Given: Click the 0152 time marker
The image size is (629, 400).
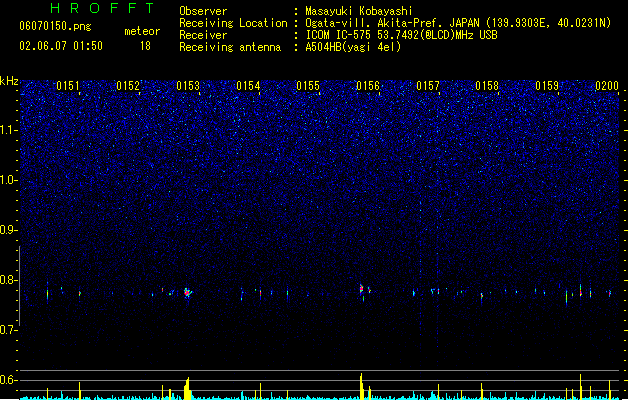Looking at the screenshot, I should [128, 86].
